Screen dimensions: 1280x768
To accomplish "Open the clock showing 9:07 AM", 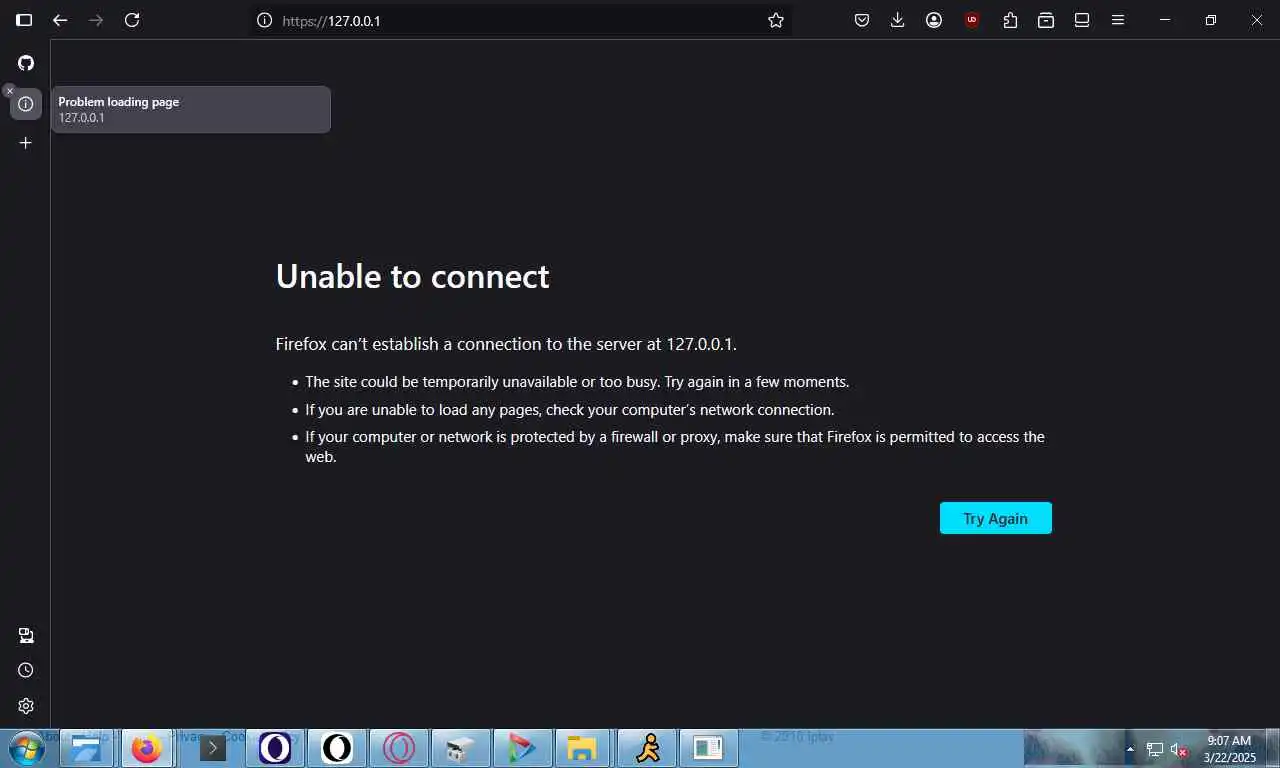I will click(1230, 749).
